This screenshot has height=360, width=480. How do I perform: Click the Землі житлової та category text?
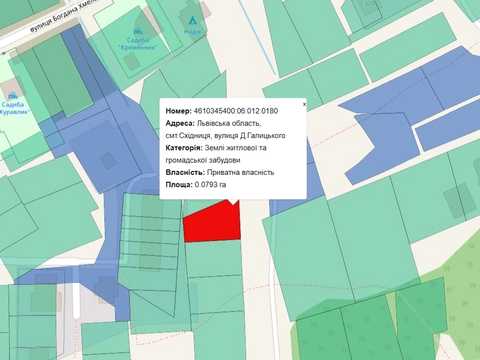tap(235, 148)
